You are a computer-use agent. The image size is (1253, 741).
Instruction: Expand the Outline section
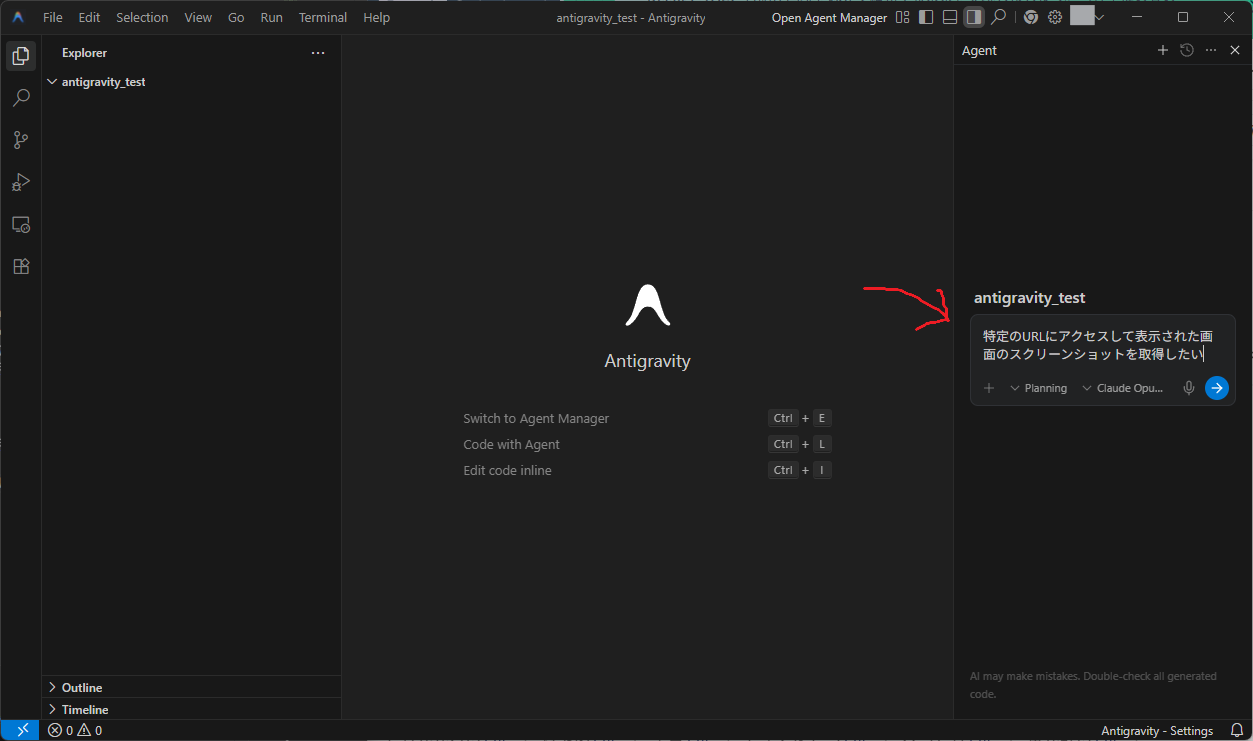[x=191, y=687]
